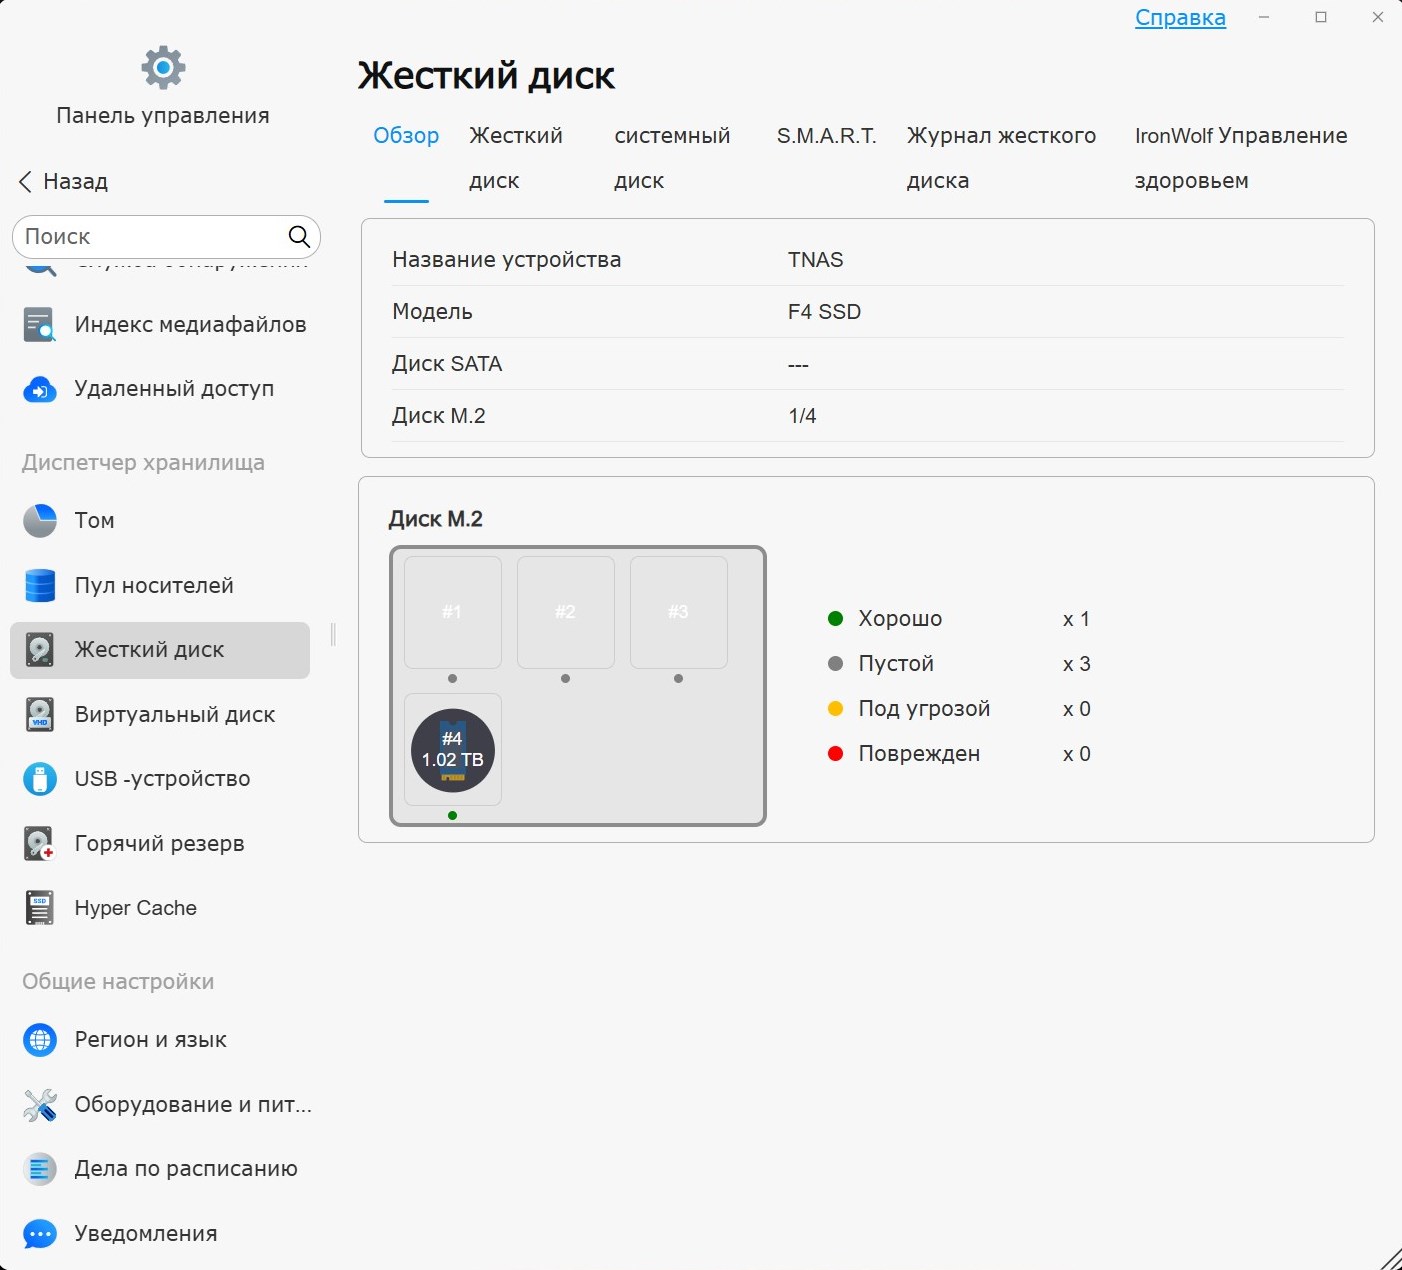This screenshot has width=1402, height=1270.
Task: Click the region and language globe icon
Action: [40, 1040]
